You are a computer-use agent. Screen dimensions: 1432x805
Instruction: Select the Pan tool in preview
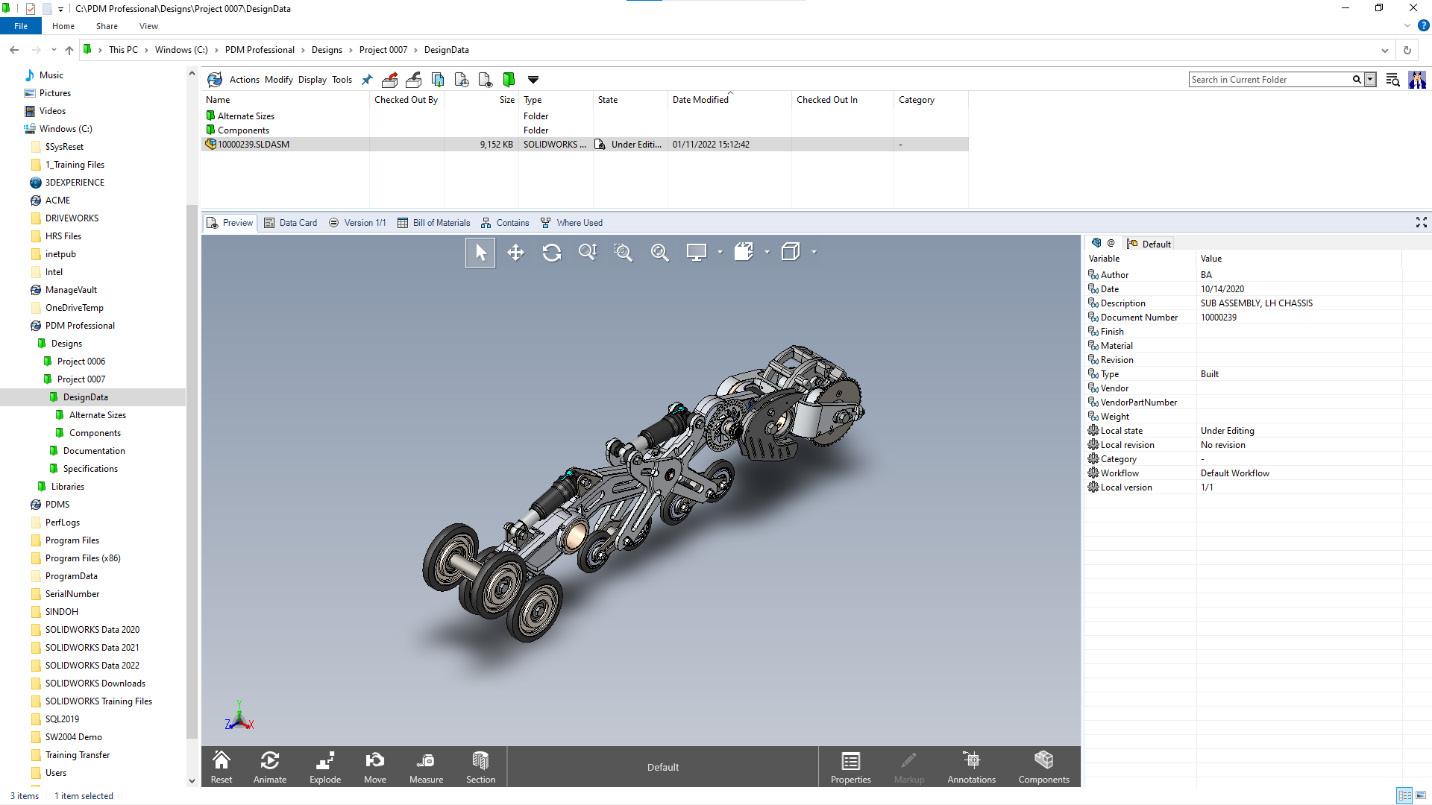(x=516, y=253)
